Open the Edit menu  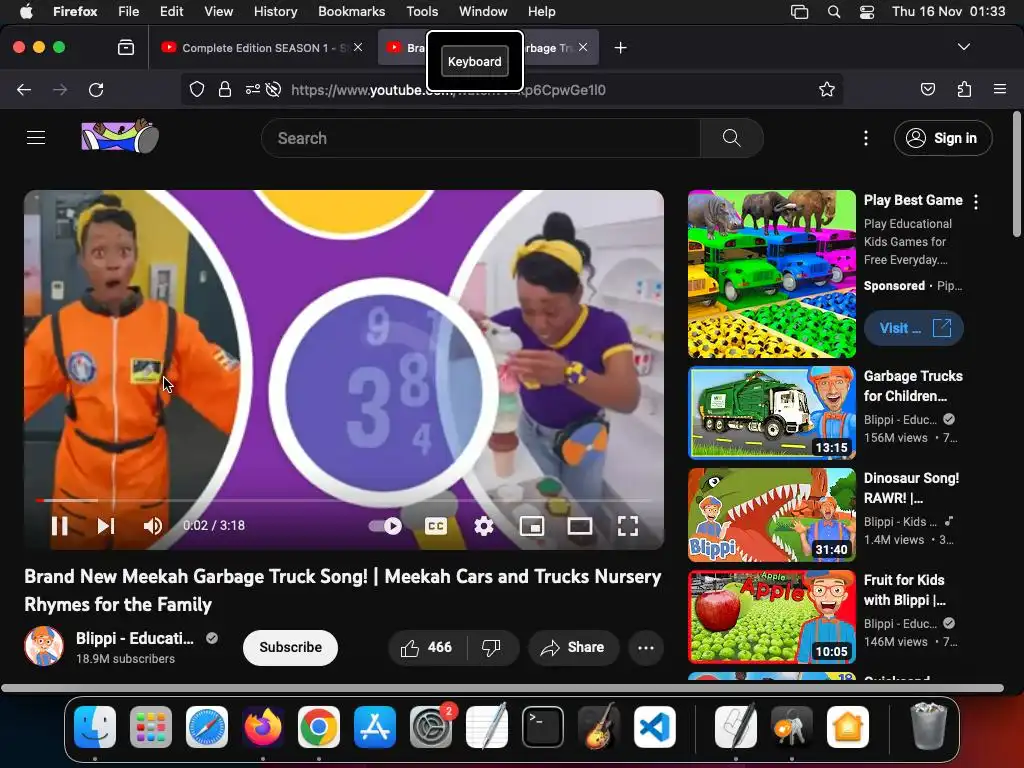click(171, 11)
